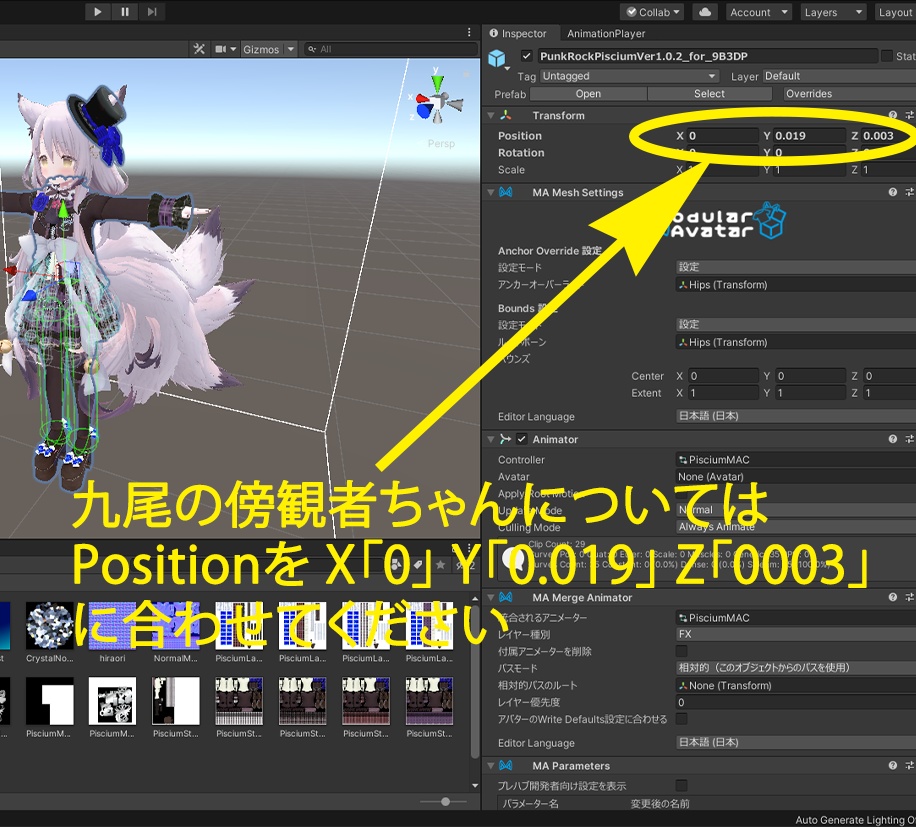Click the GameObject cube icon

[x=497, y=58]
